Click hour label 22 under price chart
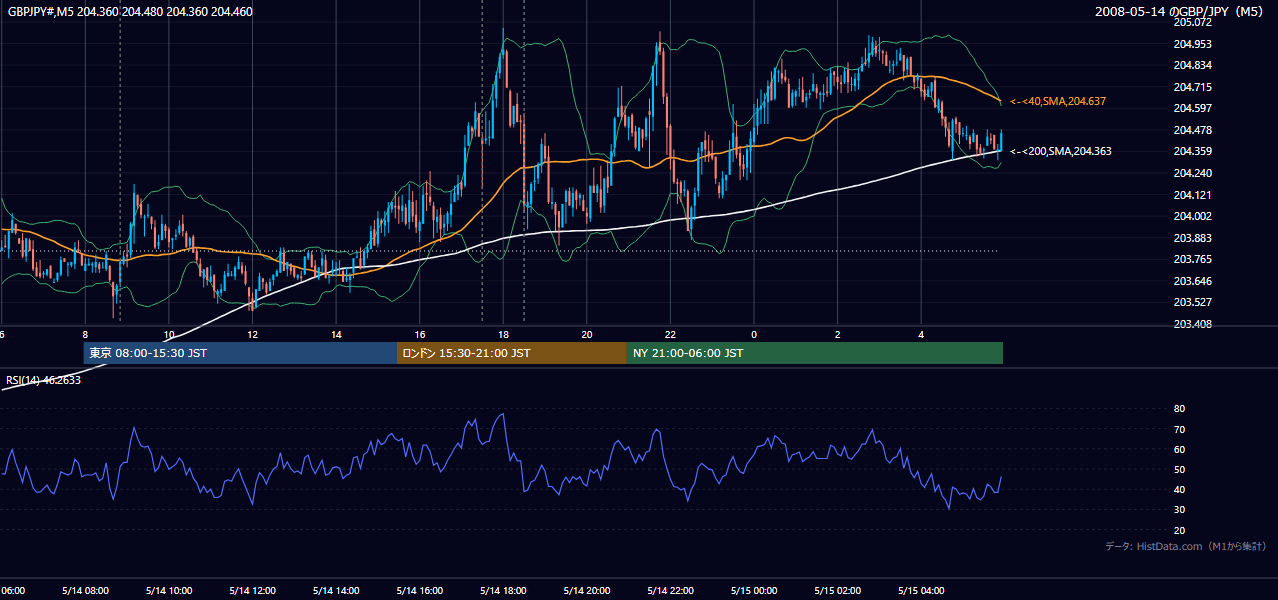This screenshot has height=600, width=1278. (x=671, y=334)
